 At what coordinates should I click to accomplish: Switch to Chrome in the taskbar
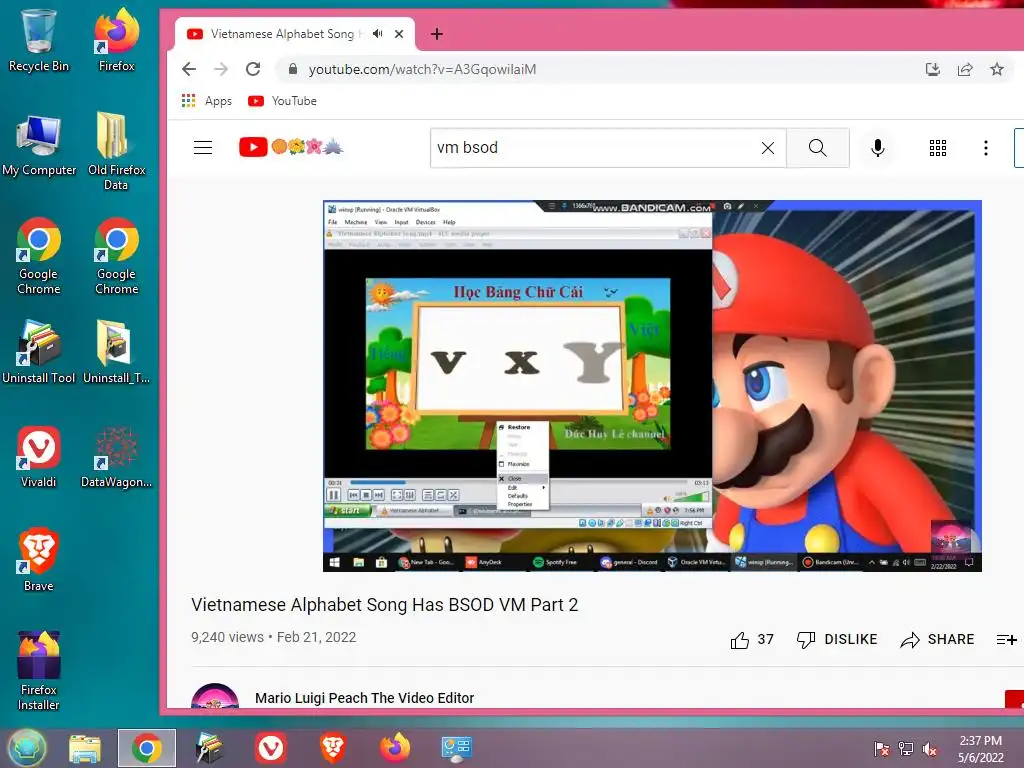[147, 748]
